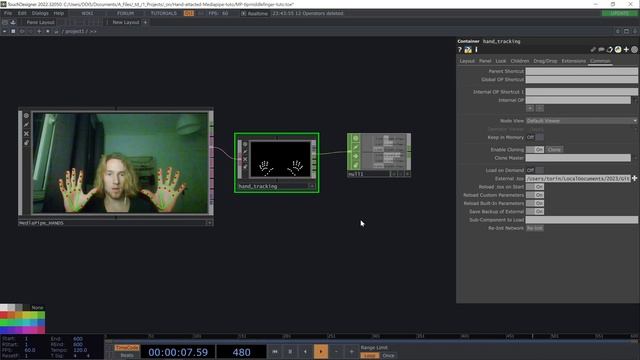Open the WIKI link
640x360 pixels.
click(x=87, y=13)
